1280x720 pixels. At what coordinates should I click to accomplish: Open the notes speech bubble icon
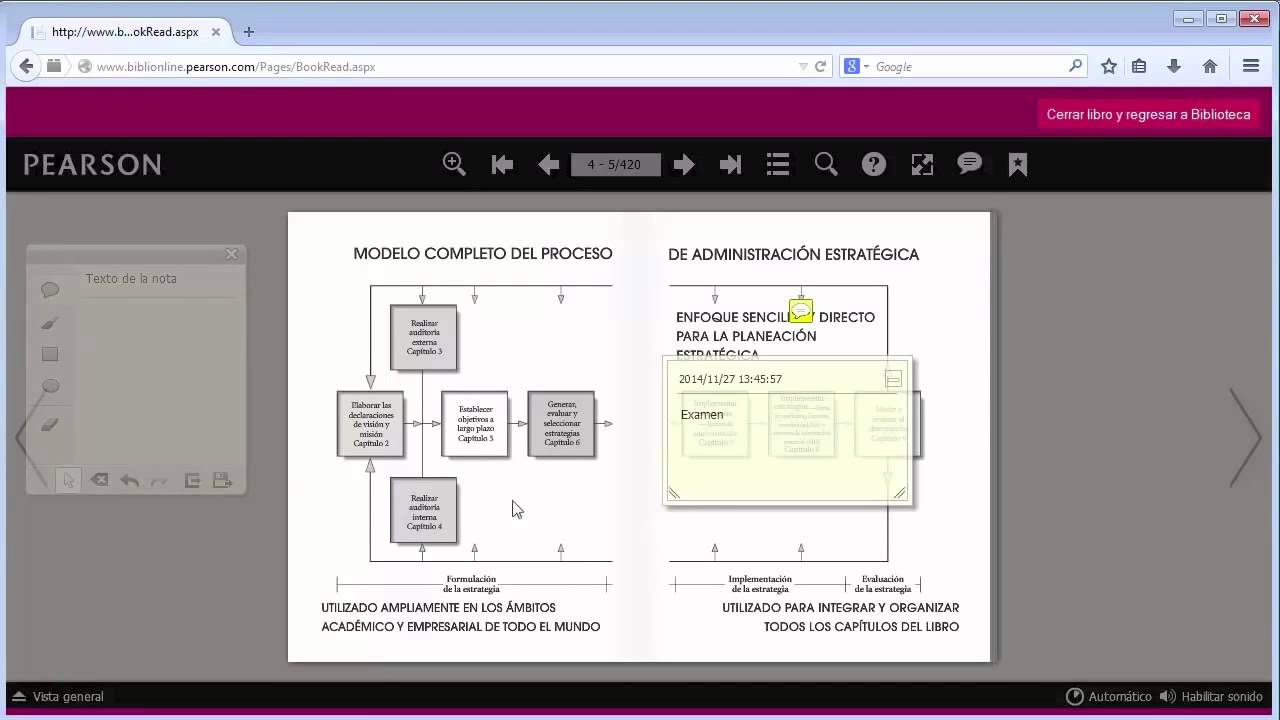pos(970,164)
